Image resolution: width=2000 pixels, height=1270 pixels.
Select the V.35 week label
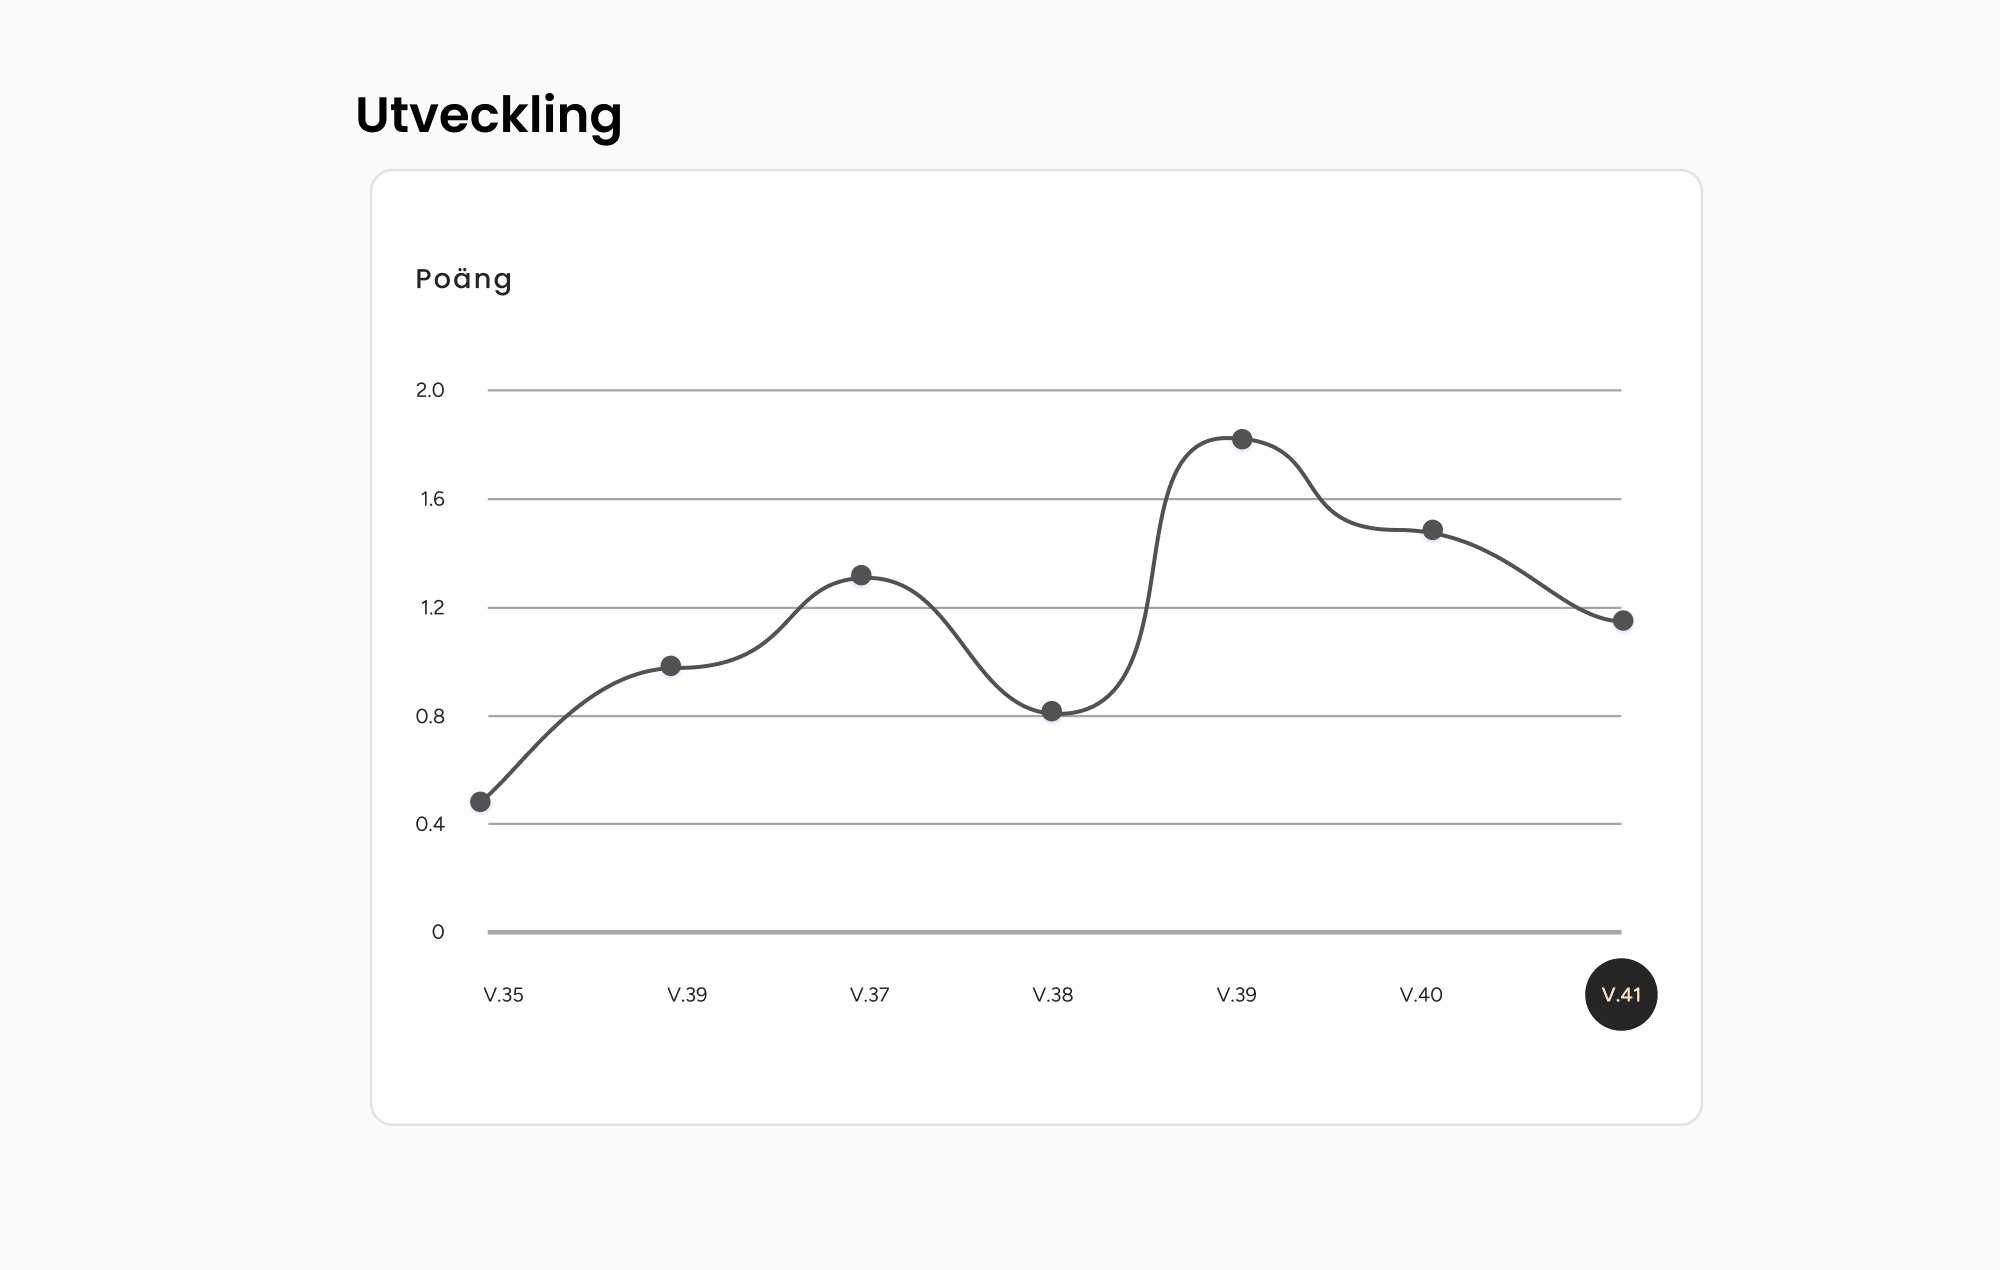(x=503, y=995)
